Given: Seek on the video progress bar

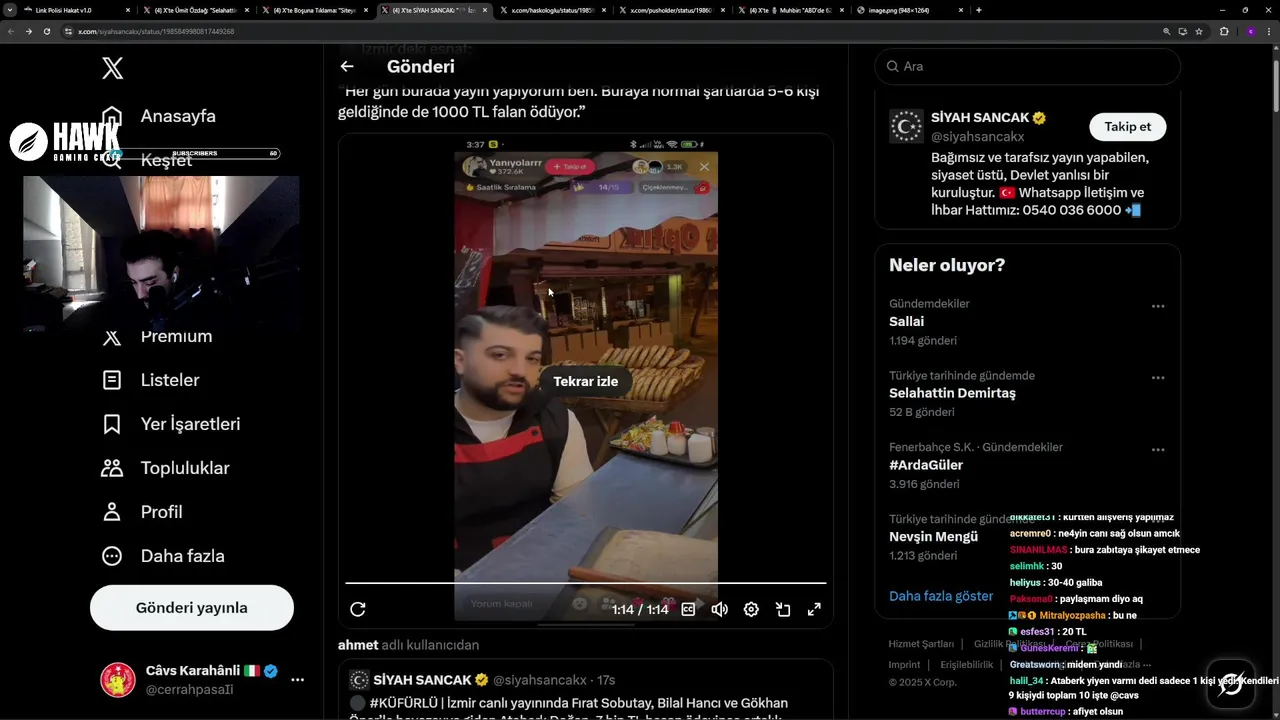Looking at the screenshot, I should click(586, 582).
